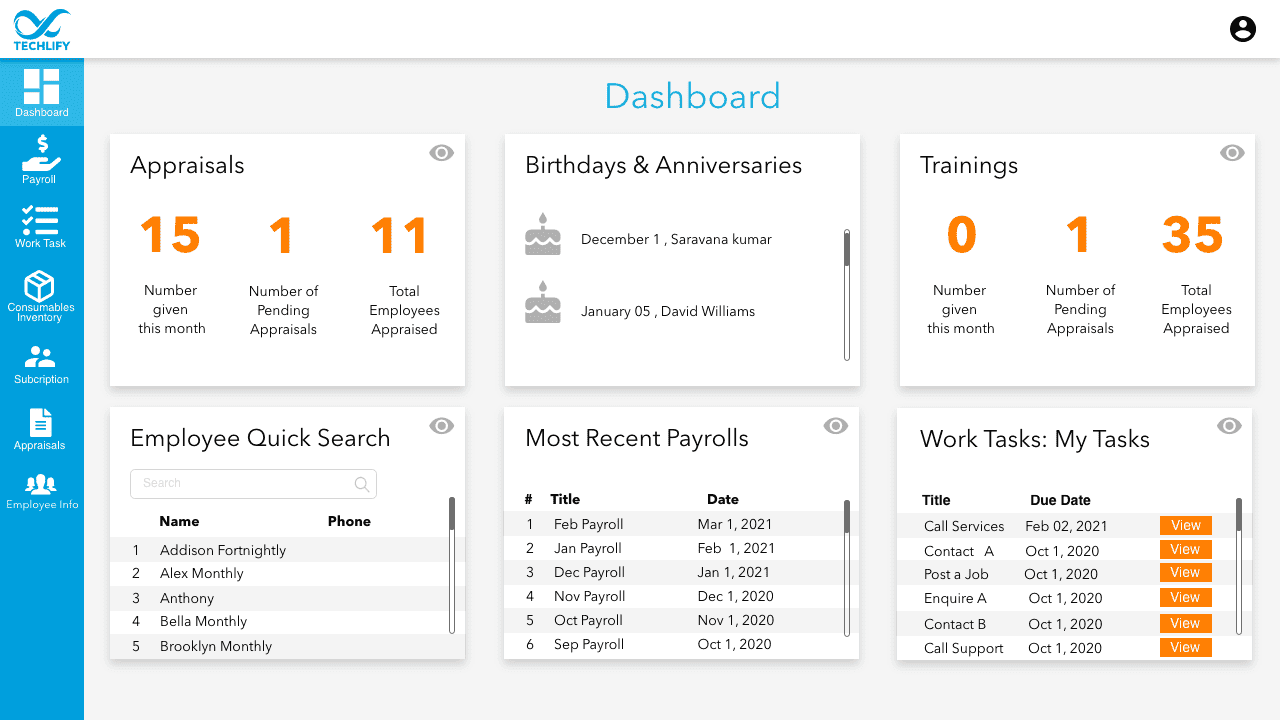The height and width of the screenshot is (720, 1280).
Task: Click the Name column header
Action: point(179,521)
